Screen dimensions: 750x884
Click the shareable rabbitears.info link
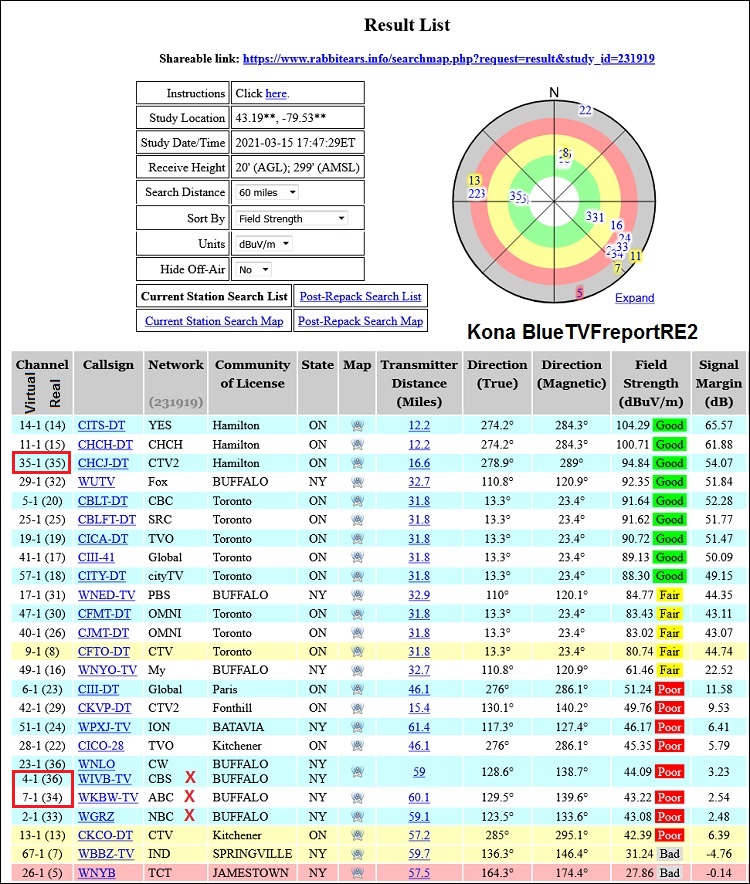point(449,59)
